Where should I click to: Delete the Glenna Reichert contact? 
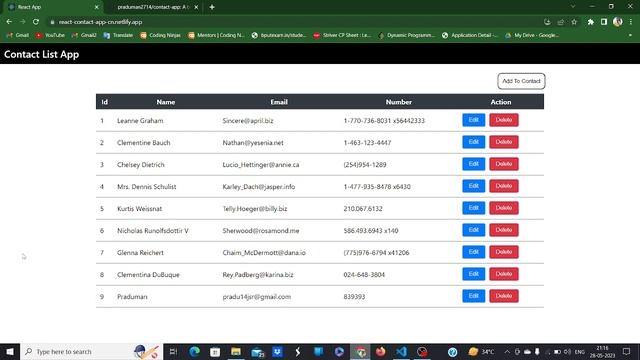coord(504,252)
